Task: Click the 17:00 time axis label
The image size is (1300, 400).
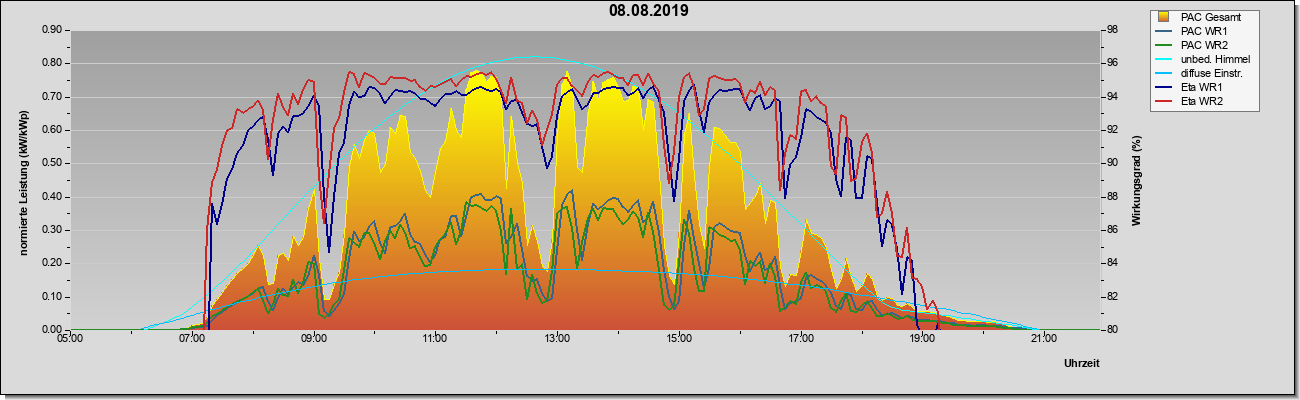Action: coord(800,338)
